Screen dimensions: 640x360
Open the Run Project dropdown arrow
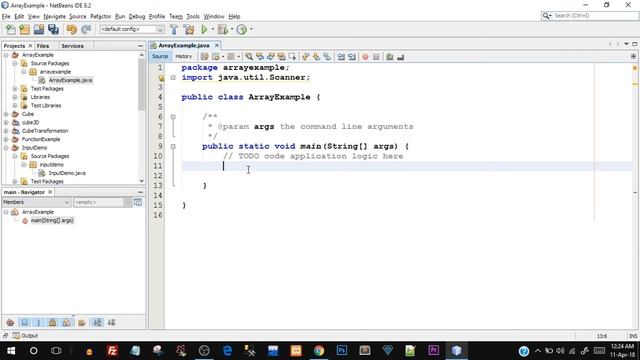click(x=212, y=29)
